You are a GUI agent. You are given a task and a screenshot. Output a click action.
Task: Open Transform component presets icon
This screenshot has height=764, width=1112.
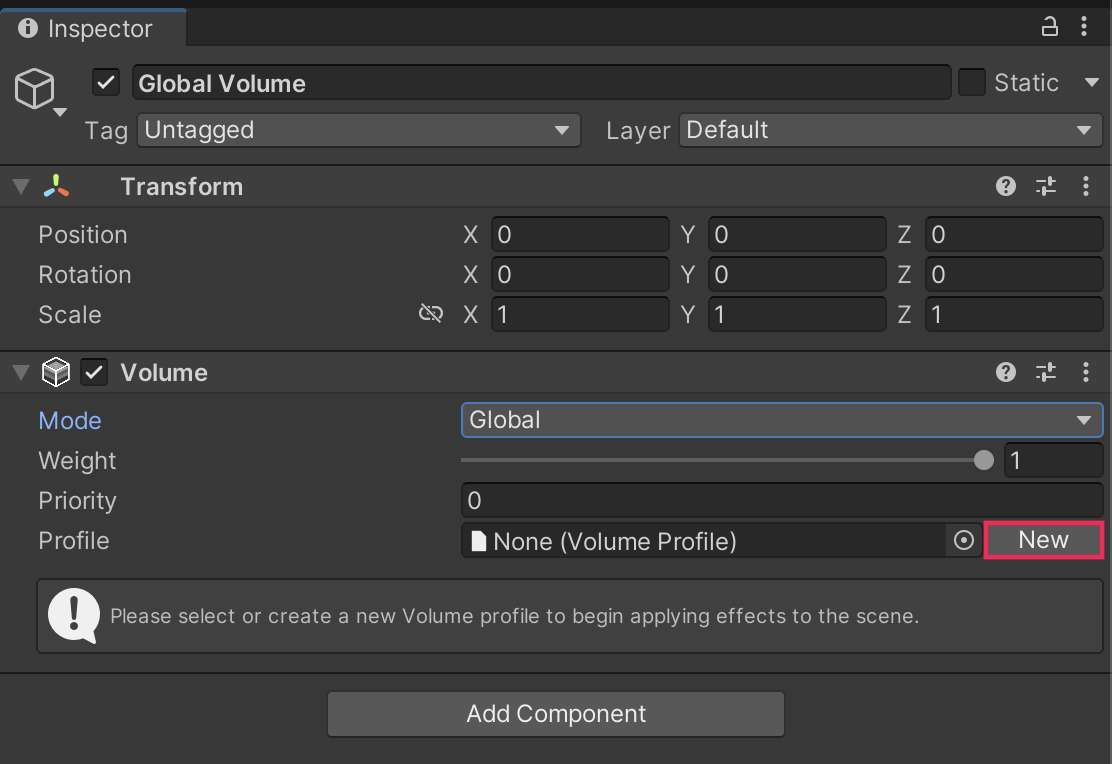tap(1046, 186)
